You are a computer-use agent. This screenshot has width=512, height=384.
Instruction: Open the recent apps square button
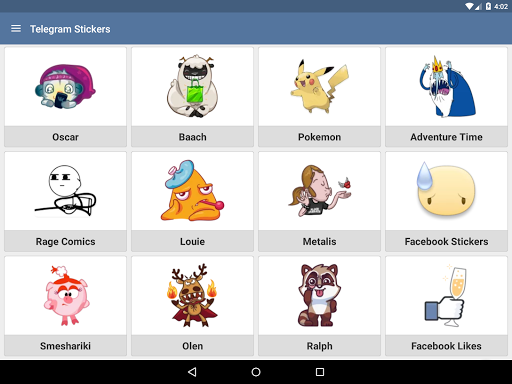[320, 372]
